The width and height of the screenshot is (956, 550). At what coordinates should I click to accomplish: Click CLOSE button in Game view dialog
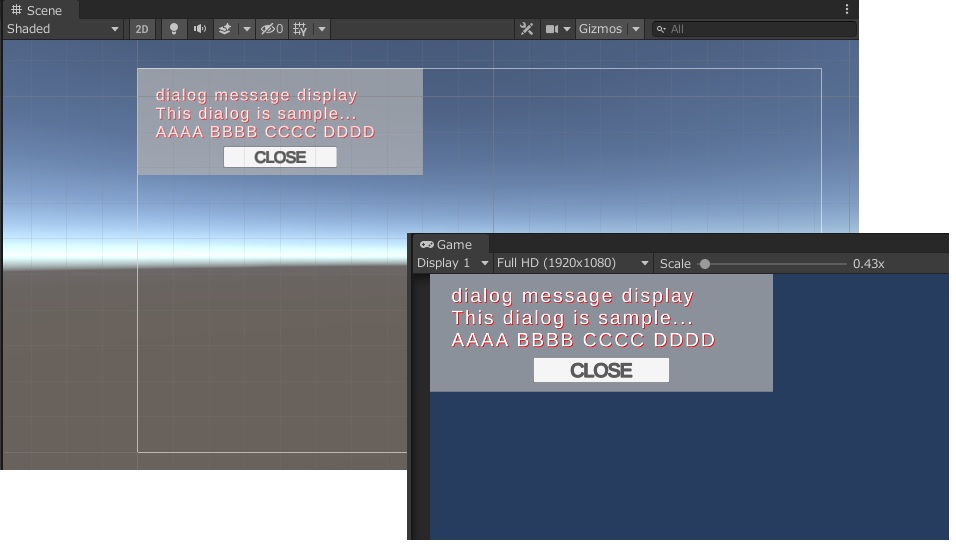(601, 370)
